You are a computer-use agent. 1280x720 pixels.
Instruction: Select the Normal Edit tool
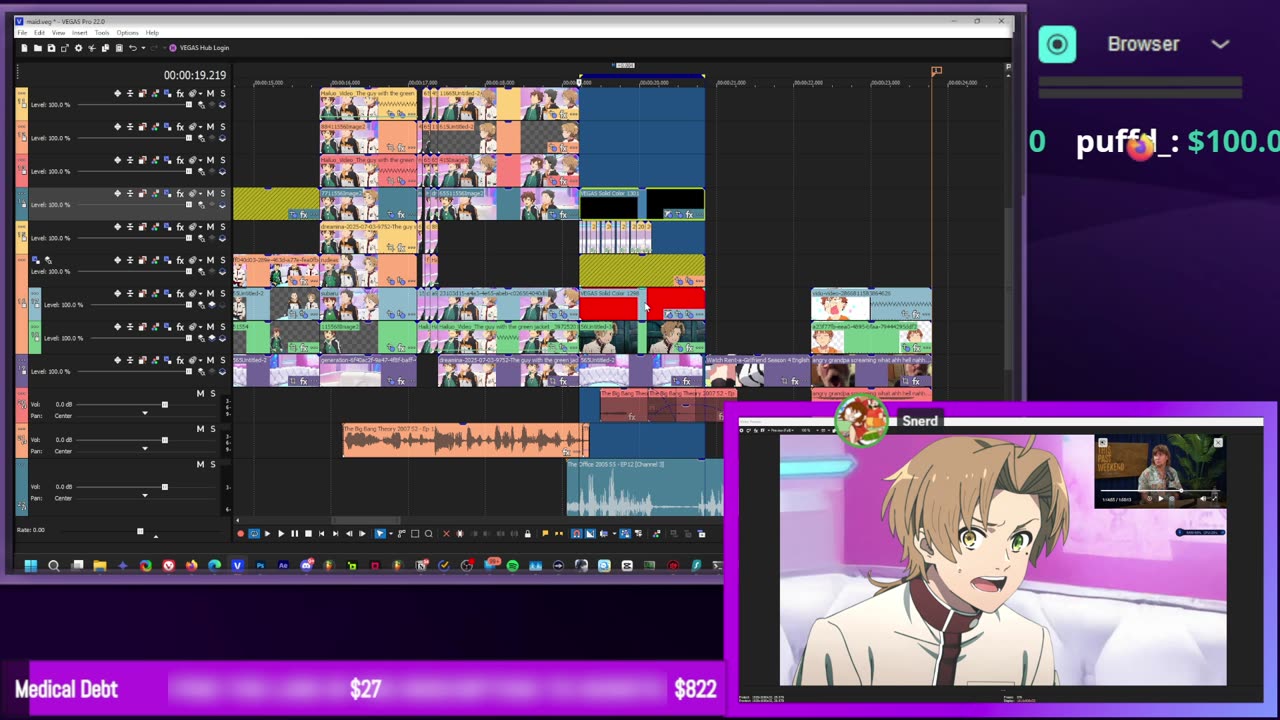380,534
